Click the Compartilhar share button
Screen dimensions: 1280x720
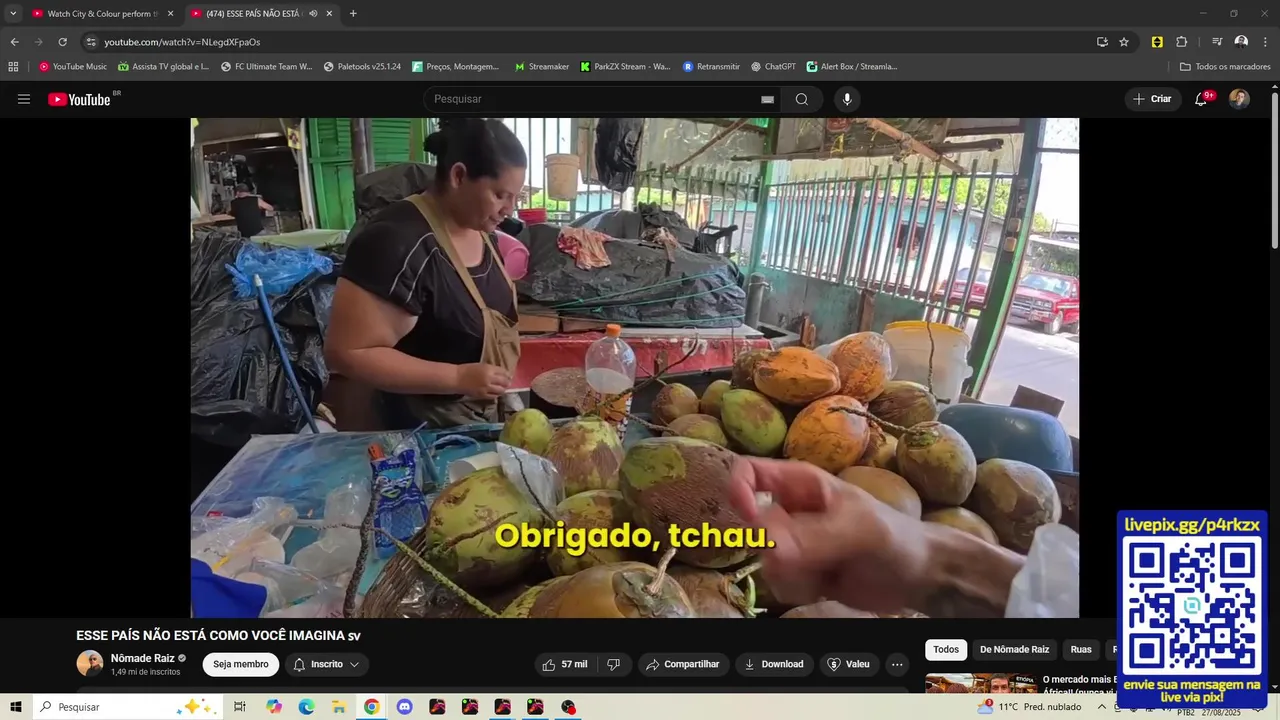(x=683, y=664)
